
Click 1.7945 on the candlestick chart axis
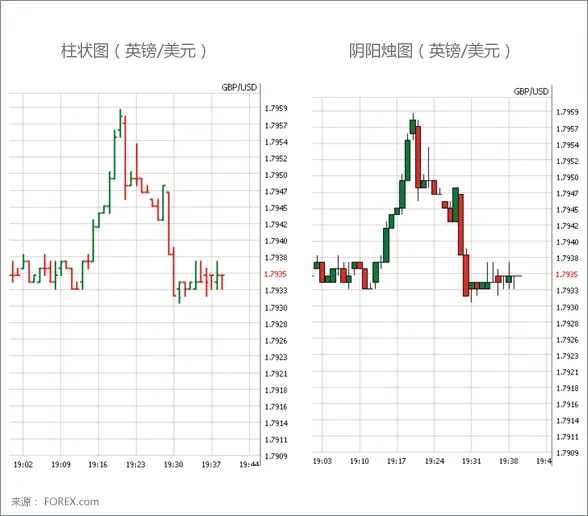pyautogui.click(x=567, y=210)
